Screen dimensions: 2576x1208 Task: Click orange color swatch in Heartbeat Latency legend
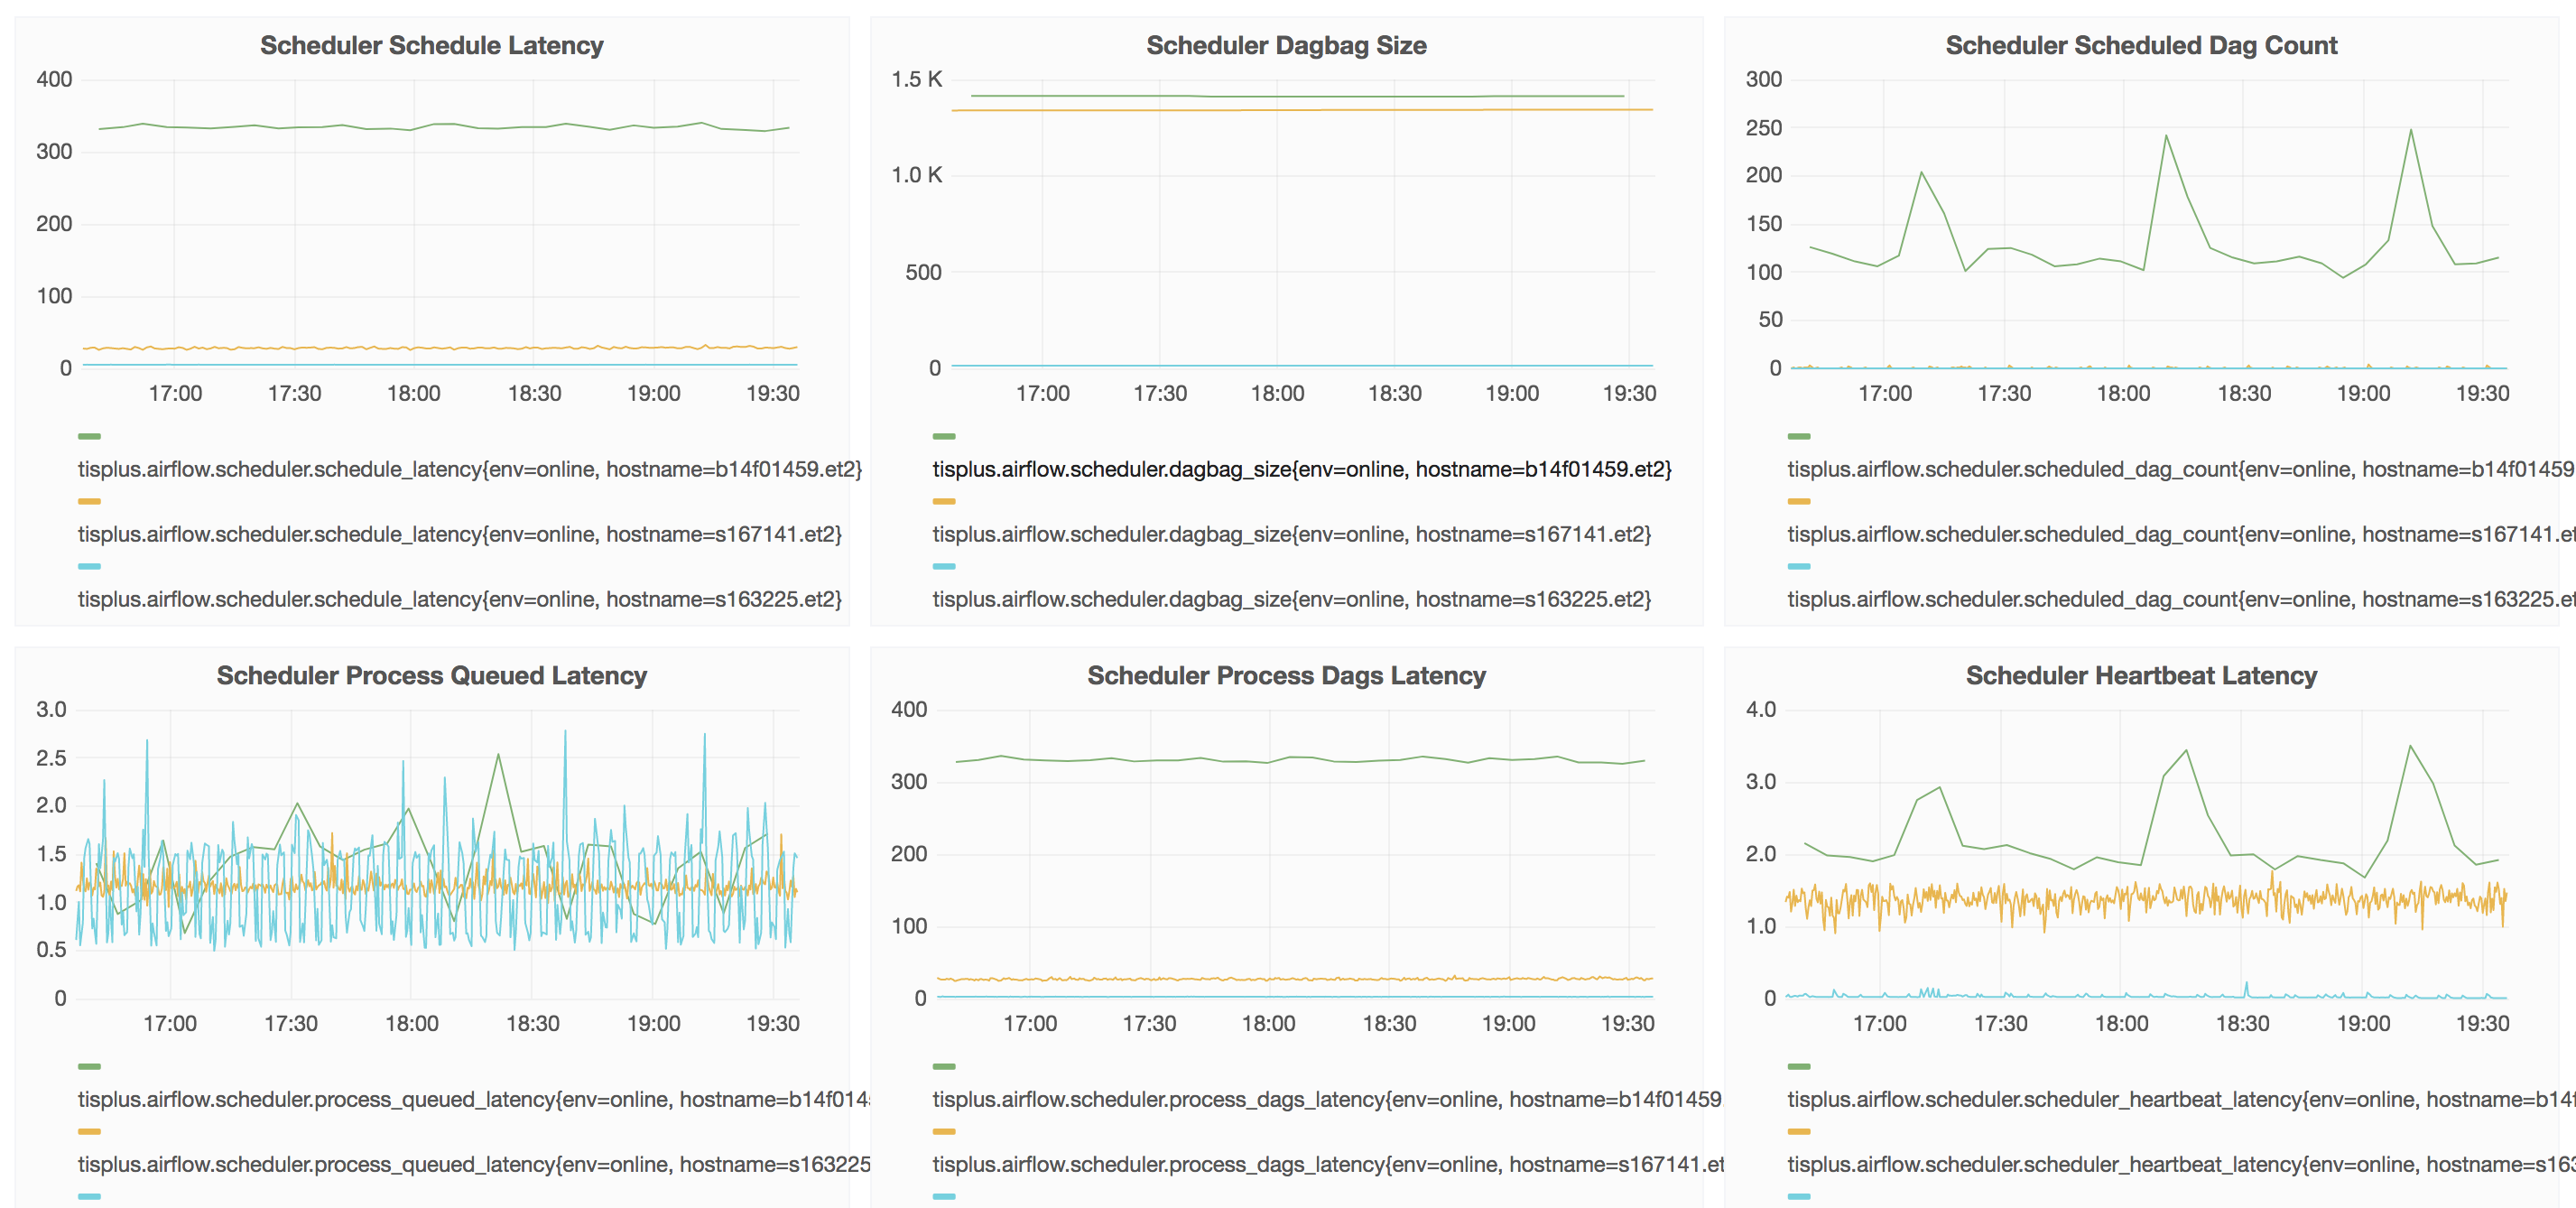coord(1799,1131)
